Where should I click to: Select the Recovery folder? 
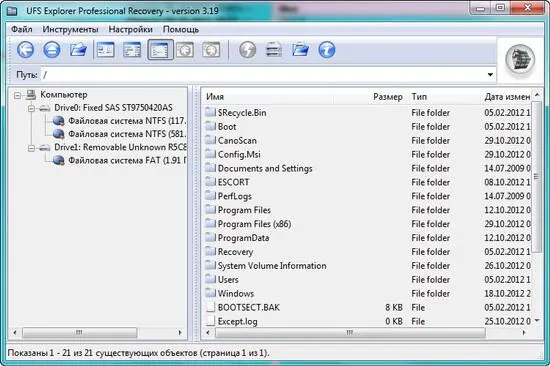[235, 252]
